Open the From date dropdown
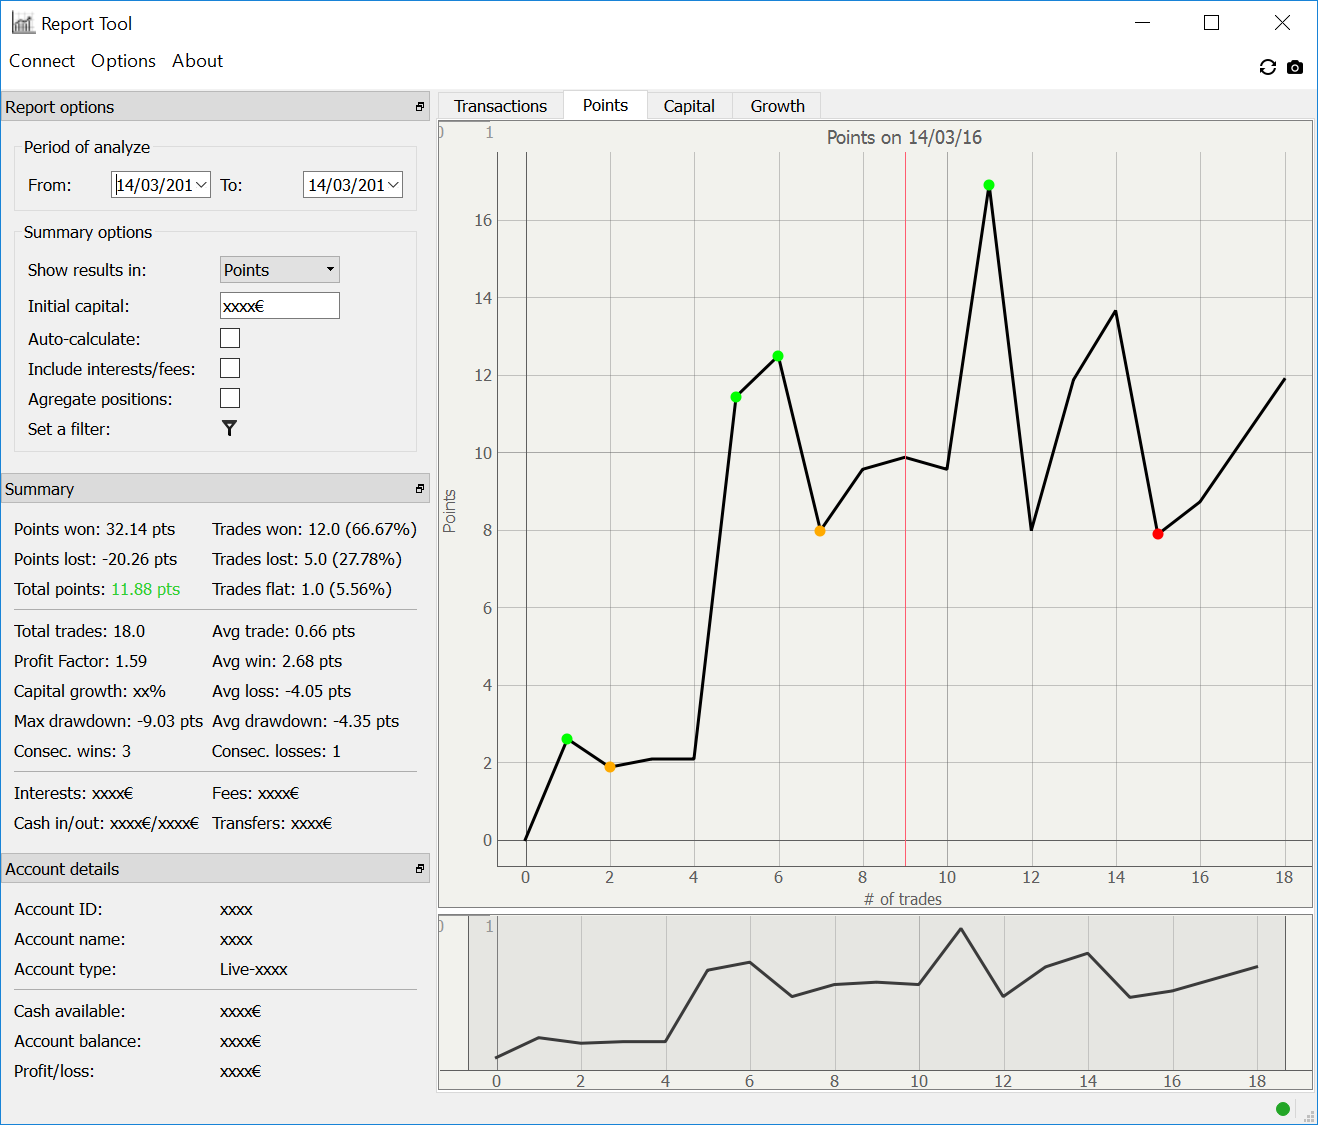 click(x=201, y=185)
